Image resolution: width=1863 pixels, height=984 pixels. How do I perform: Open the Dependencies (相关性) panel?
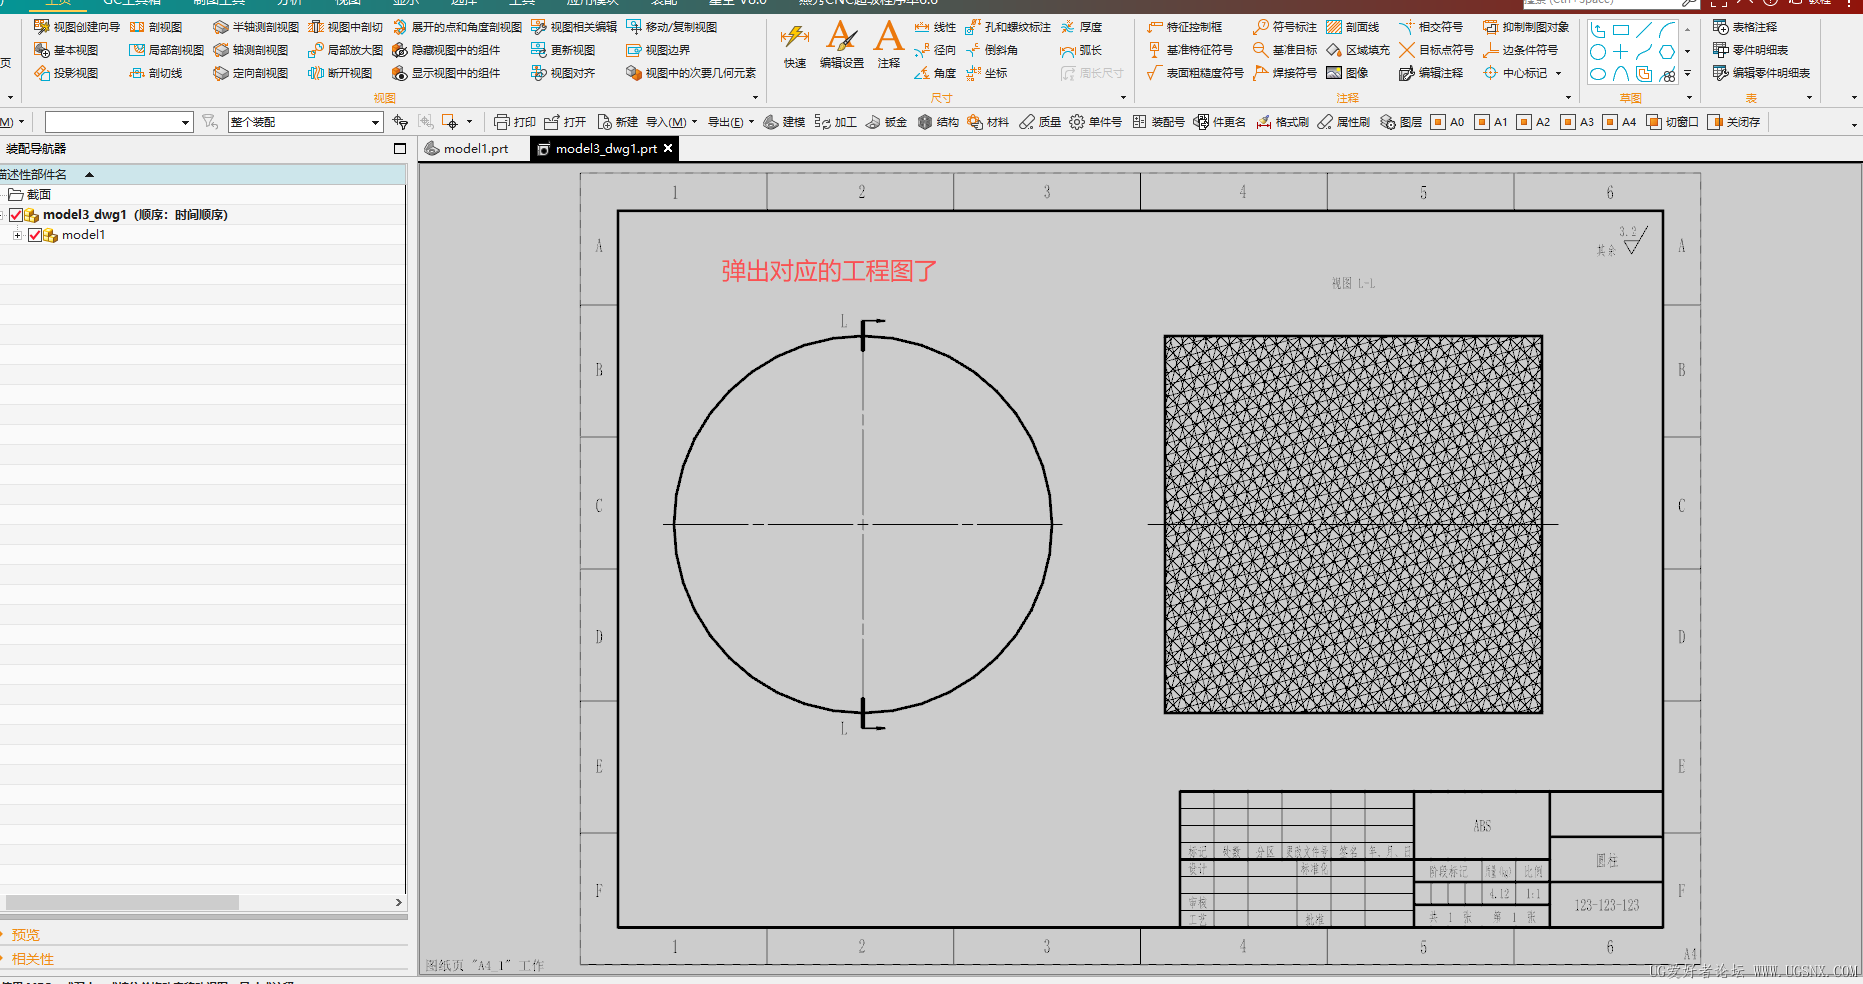32,959
